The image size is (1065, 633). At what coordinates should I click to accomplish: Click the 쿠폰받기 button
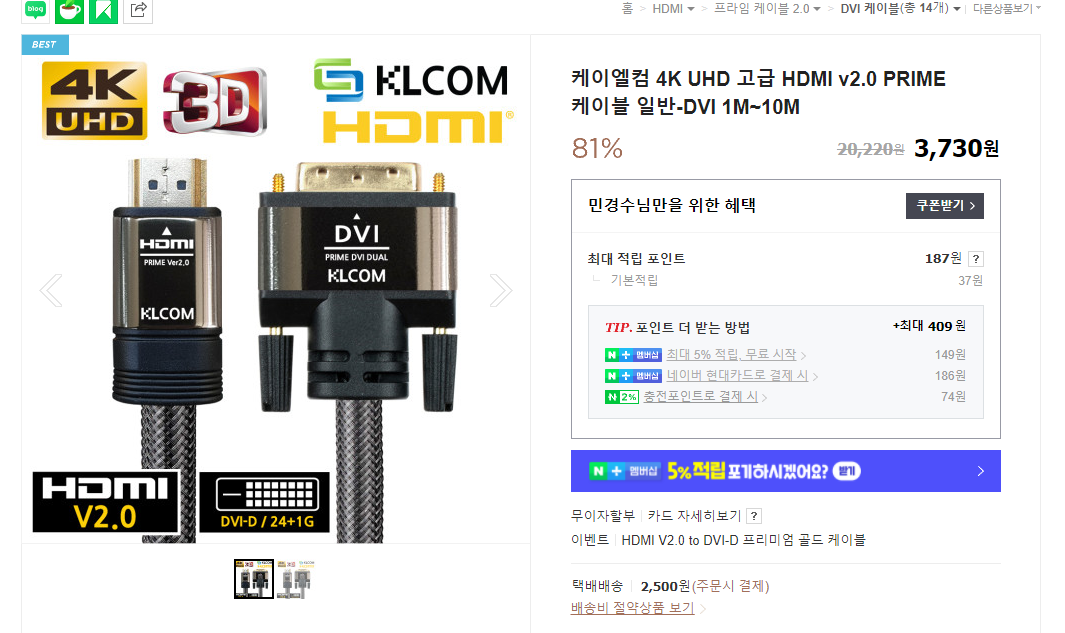point(945,206)
